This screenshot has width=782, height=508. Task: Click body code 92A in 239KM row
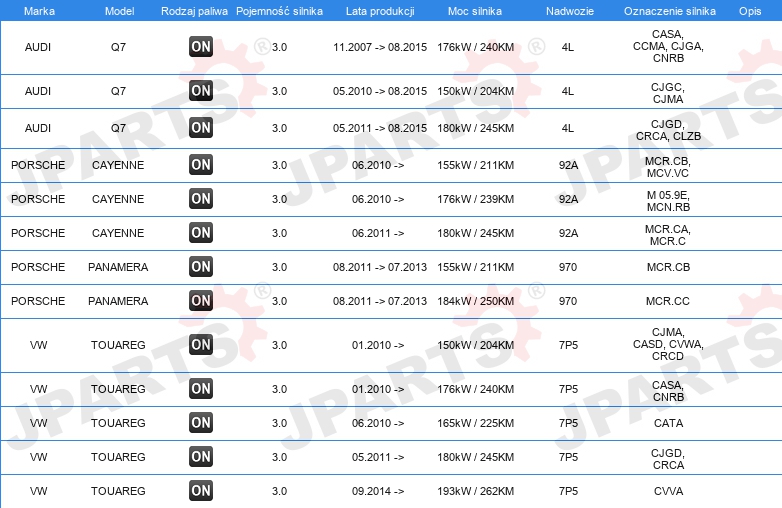click(x=568, y=199)
